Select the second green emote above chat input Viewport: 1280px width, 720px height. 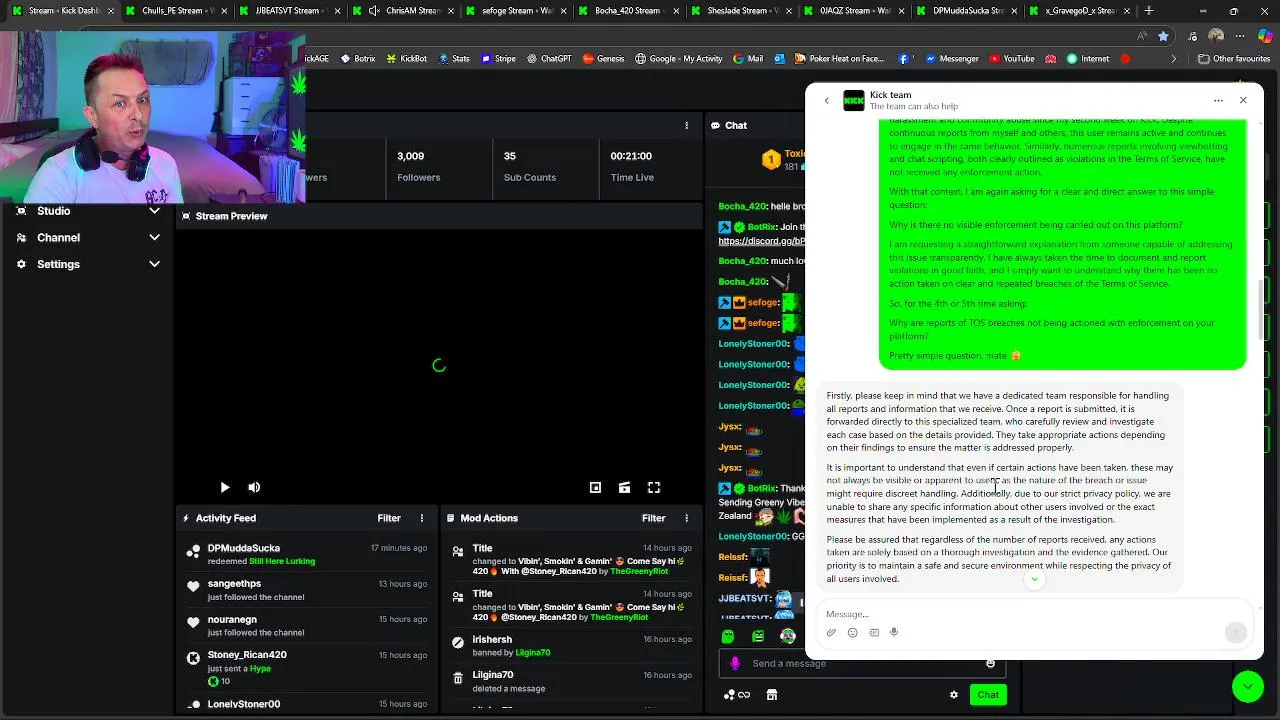coord(758,636)
